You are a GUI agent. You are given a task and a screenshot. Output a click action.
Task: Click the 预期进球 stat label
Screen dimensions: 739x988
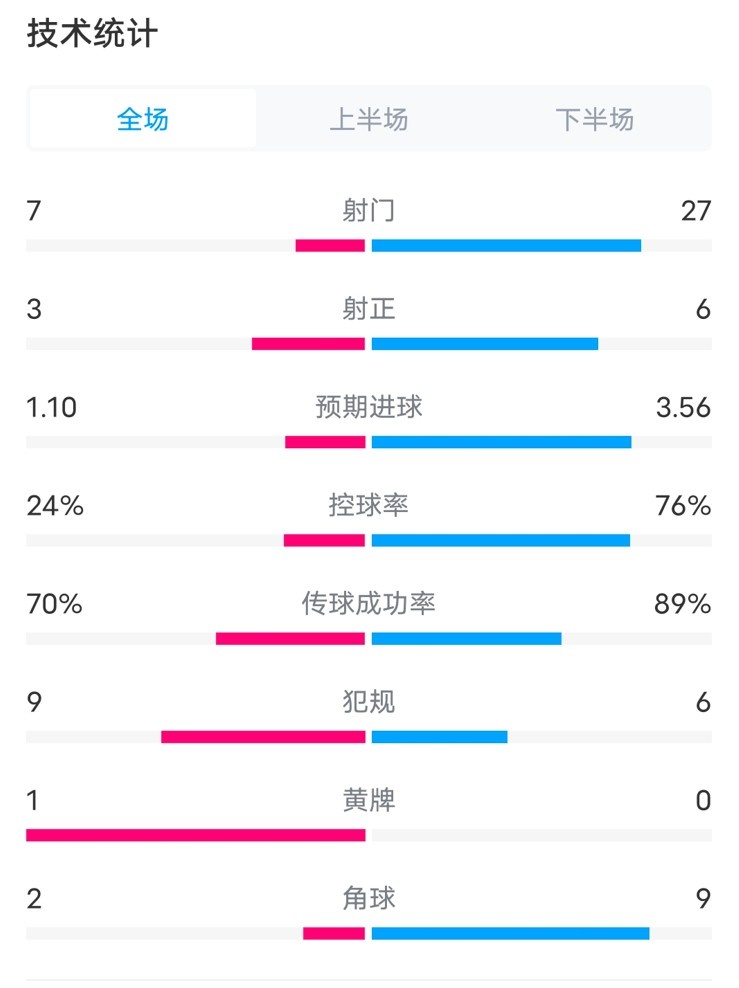[369, 407]
